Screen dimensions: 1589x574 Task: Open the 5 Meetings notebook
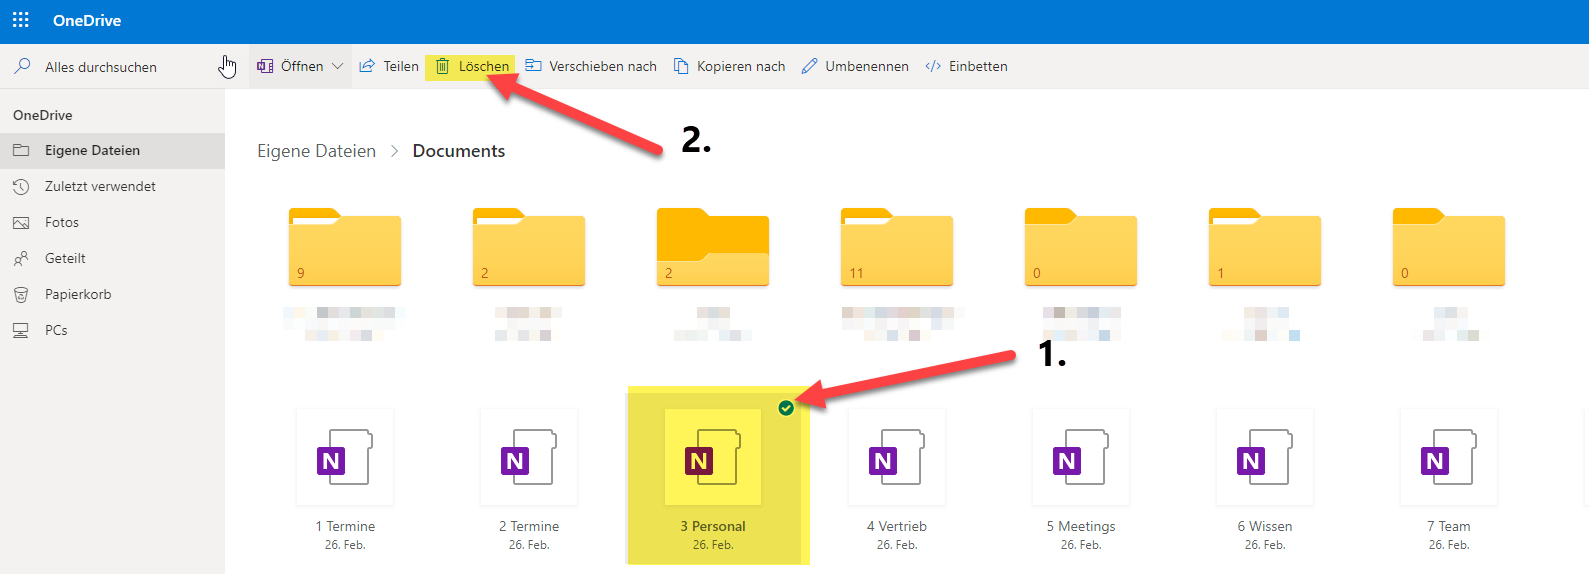[1081, 457]
